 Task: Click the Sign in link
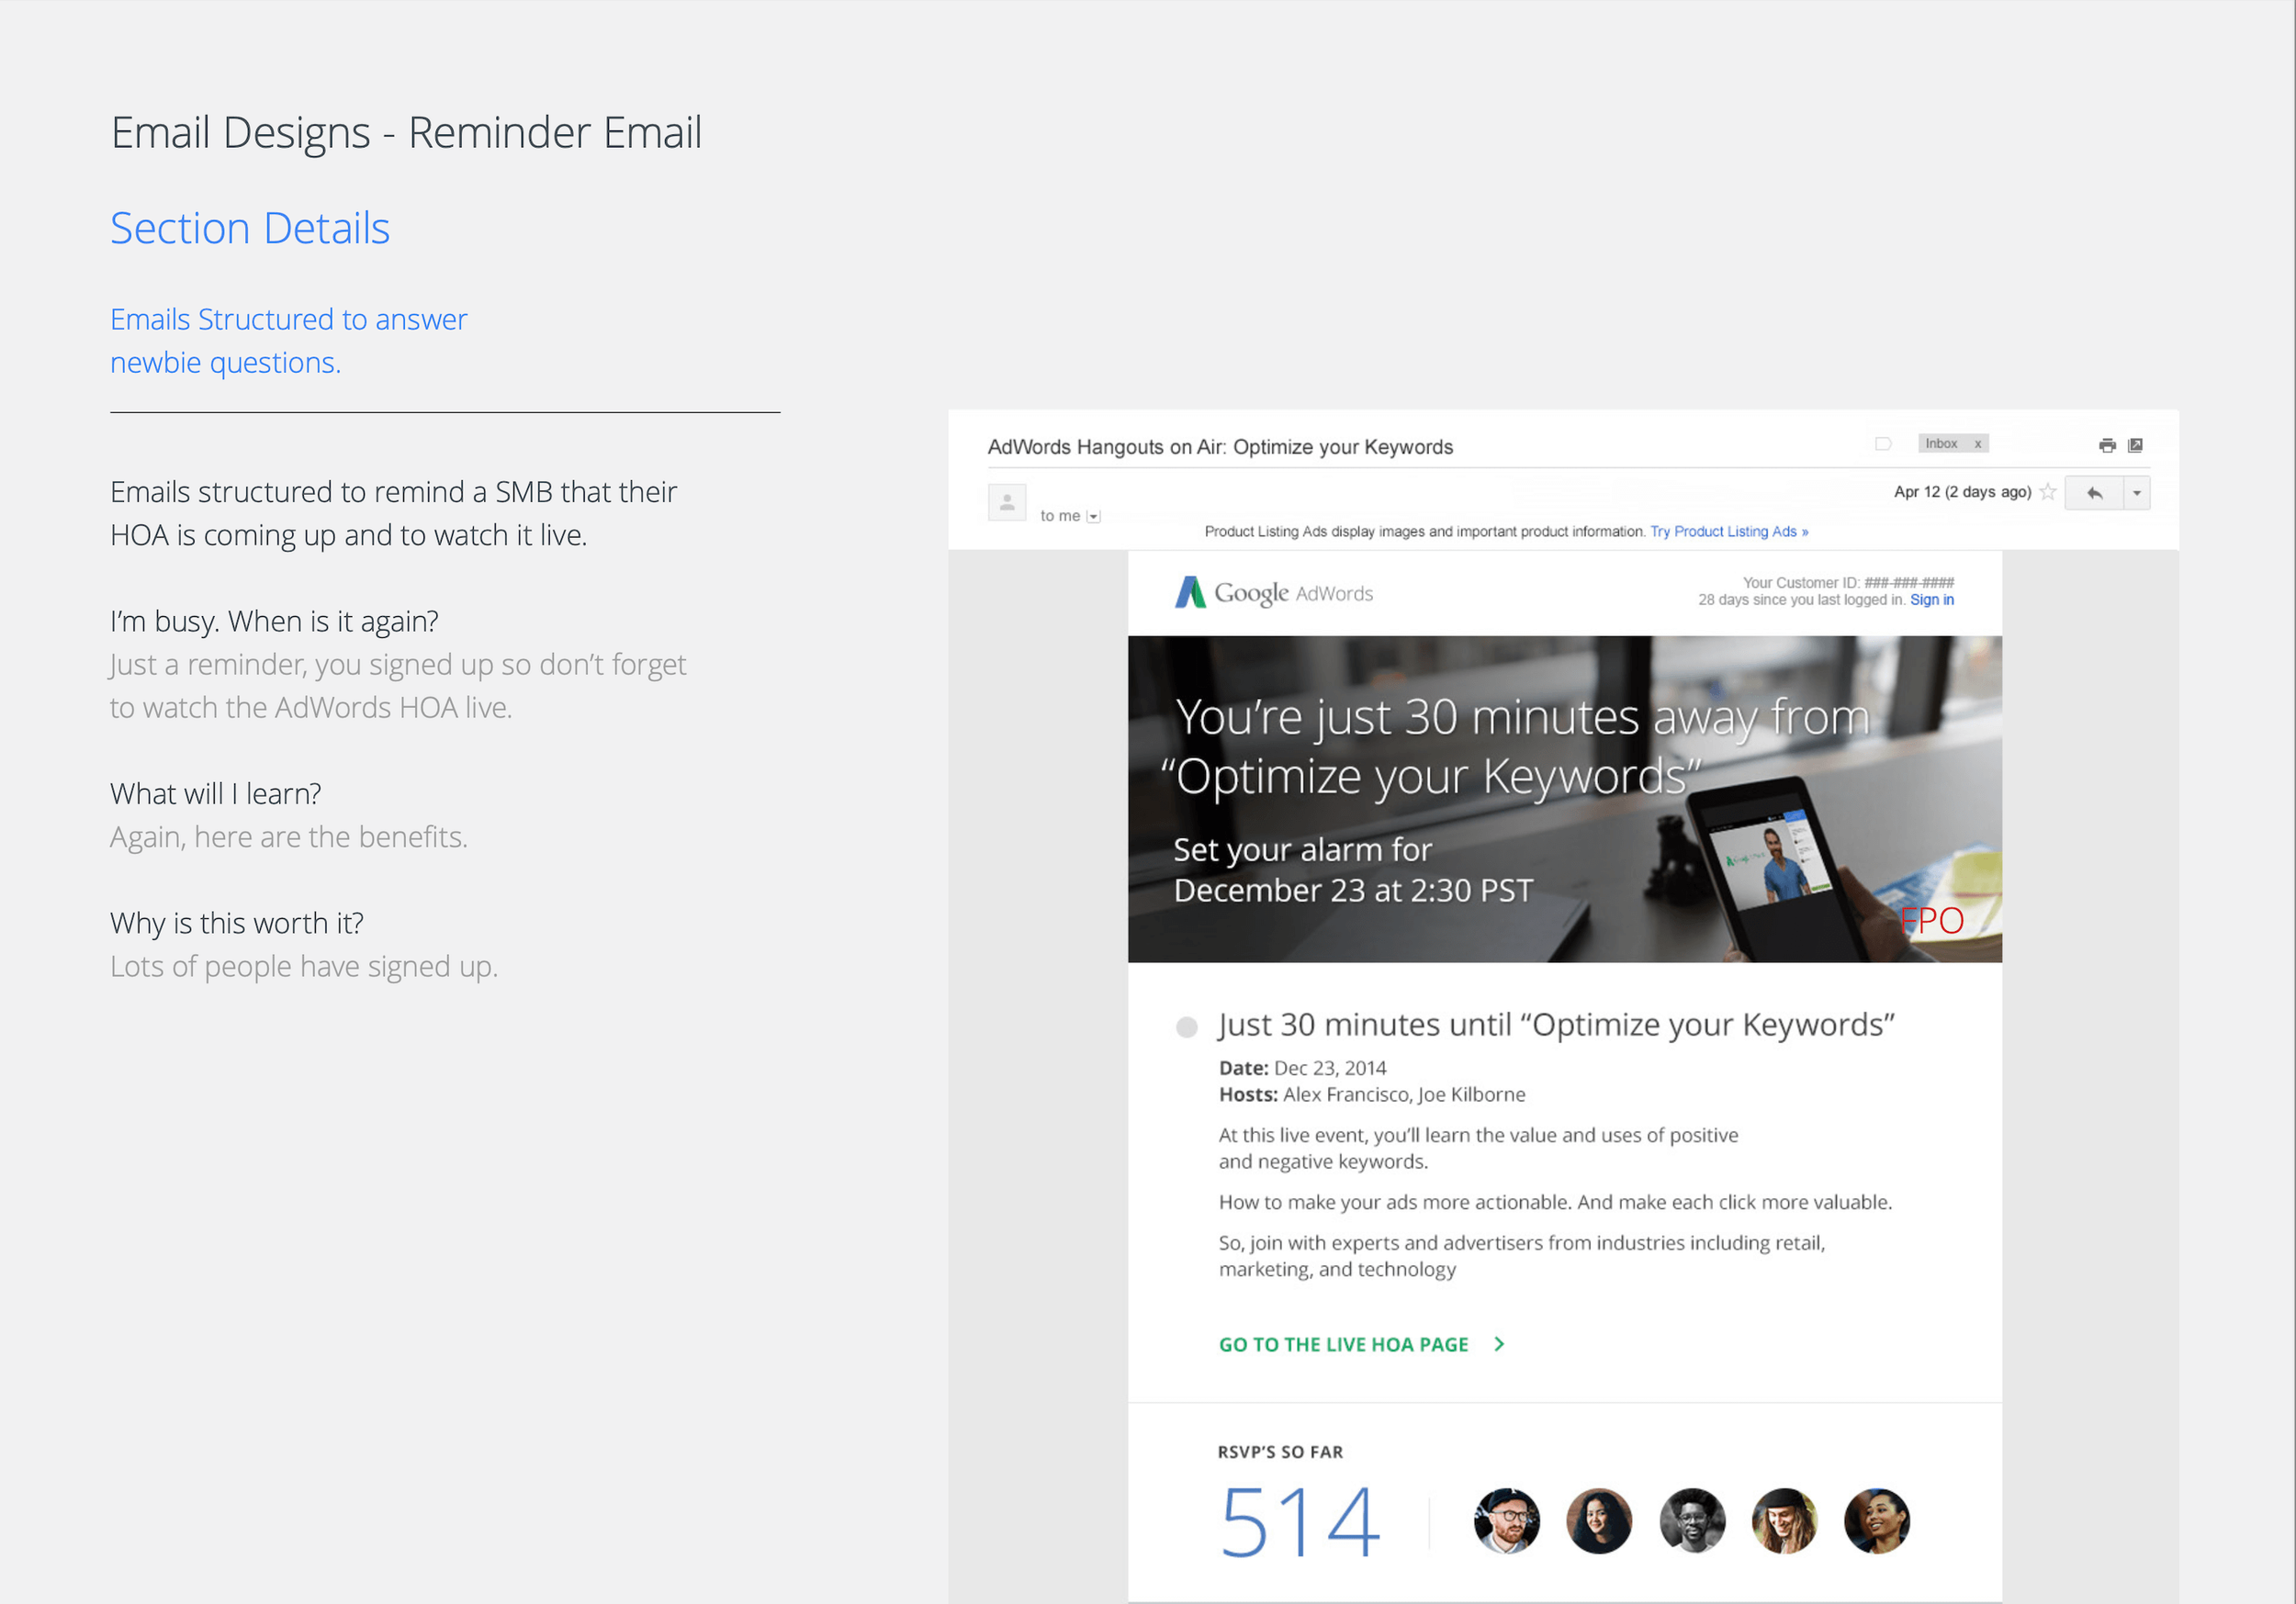(1931, 600)
